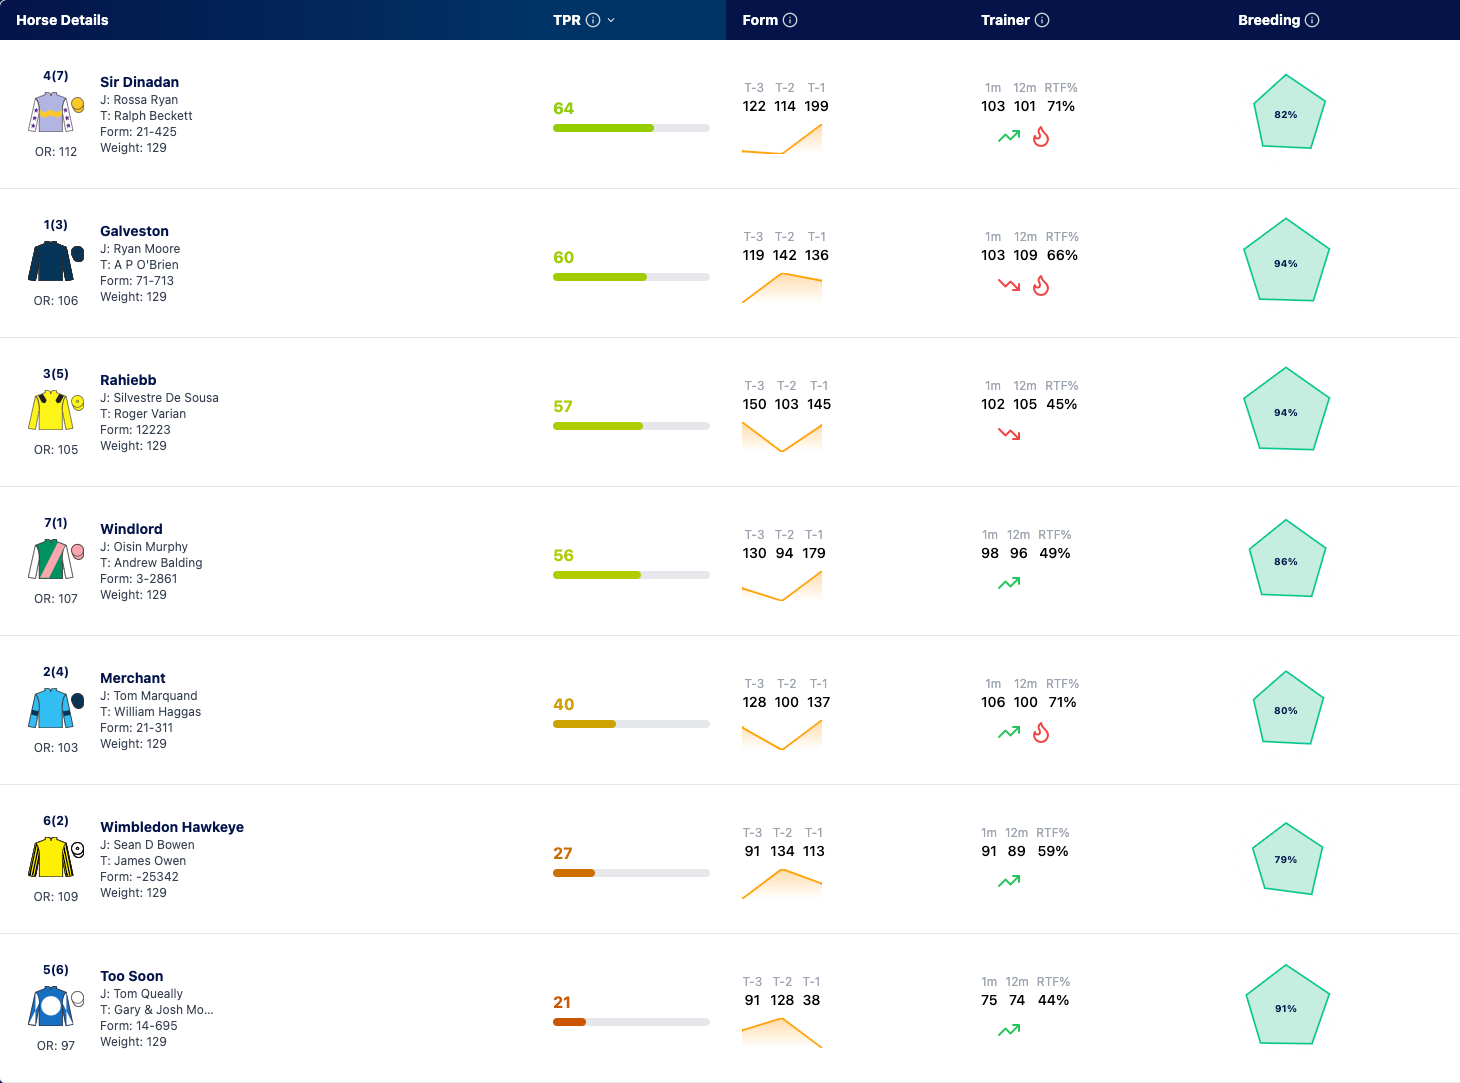Screen dimensions: 1460x1083
Task: Select Windlord's green upward trend arrow
Action: (1009, 583)
